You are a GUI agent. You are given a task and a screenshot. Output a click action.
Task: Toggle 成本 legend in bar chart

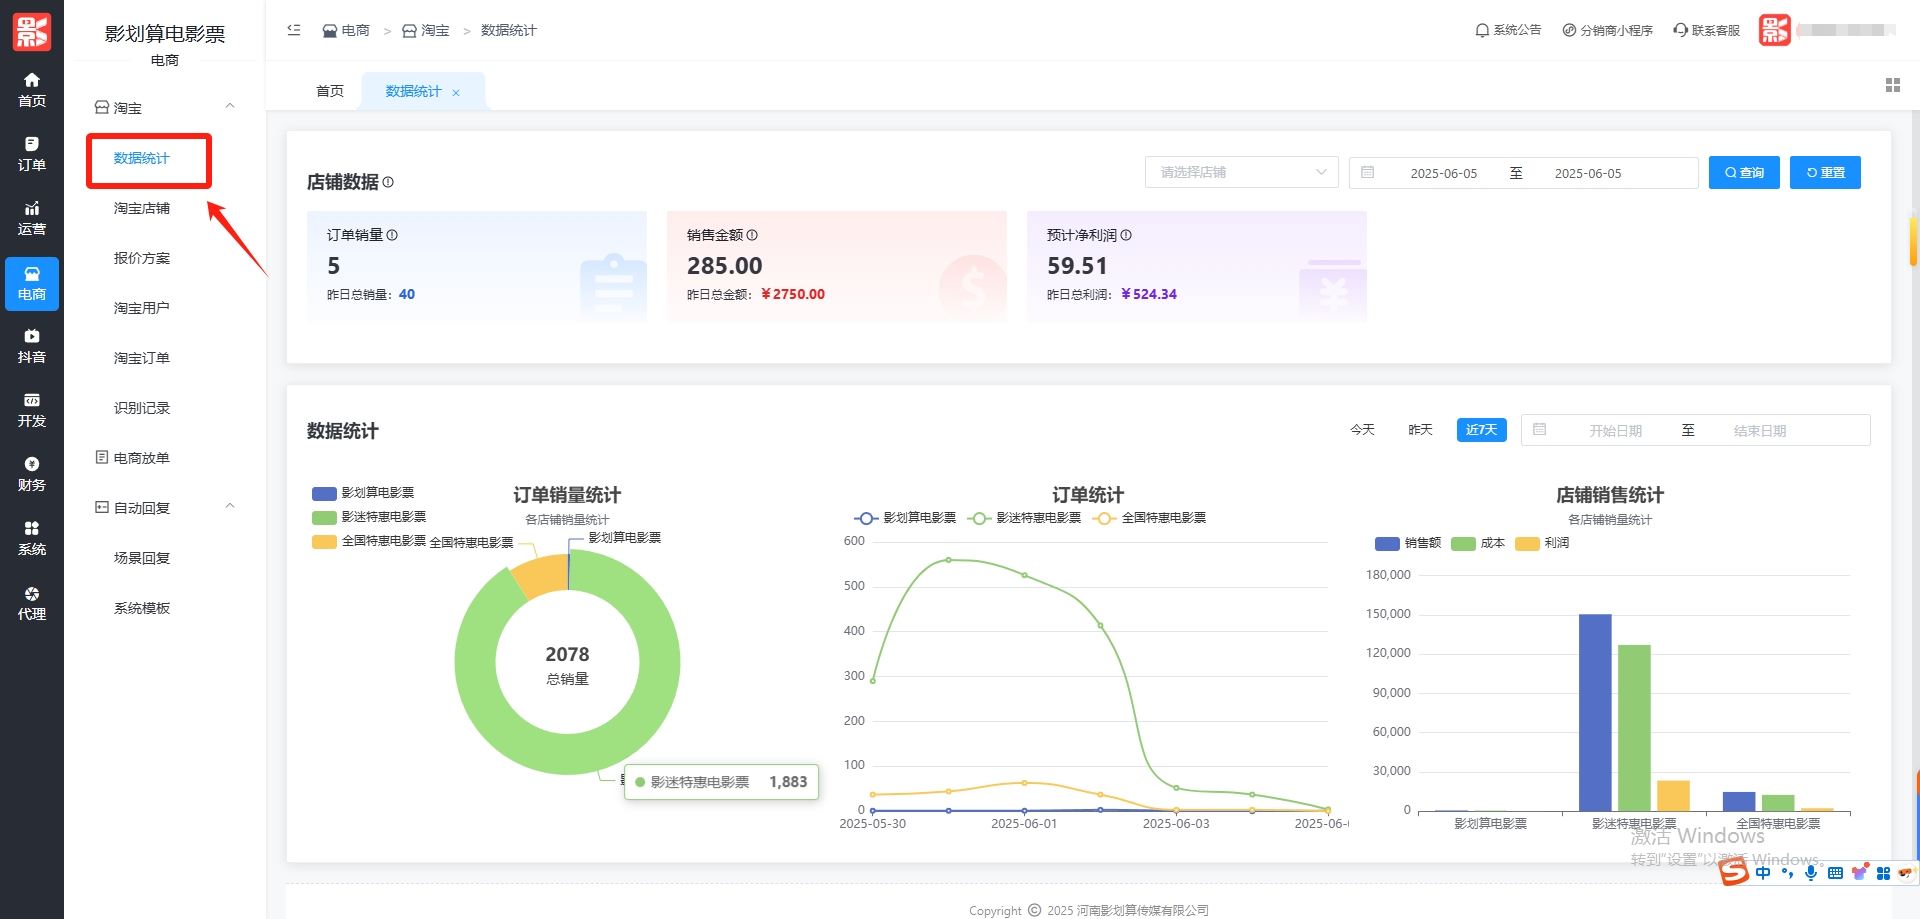pyautogui.click(x=1478, y=543)
